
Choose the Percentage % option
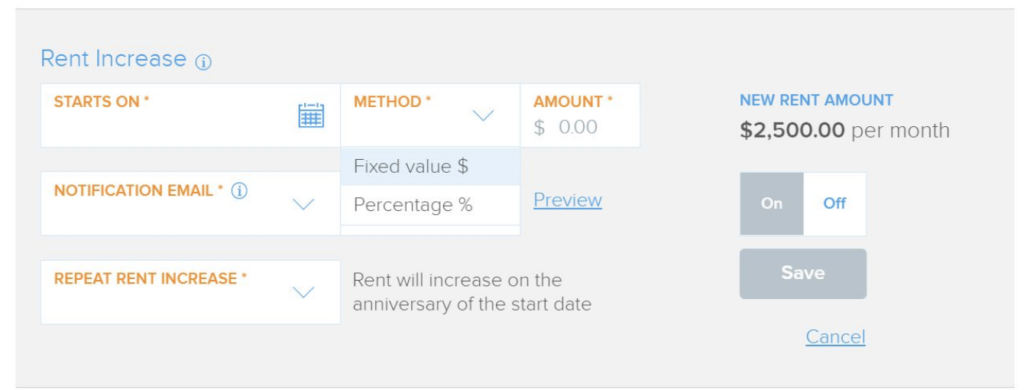coord(430,205)
